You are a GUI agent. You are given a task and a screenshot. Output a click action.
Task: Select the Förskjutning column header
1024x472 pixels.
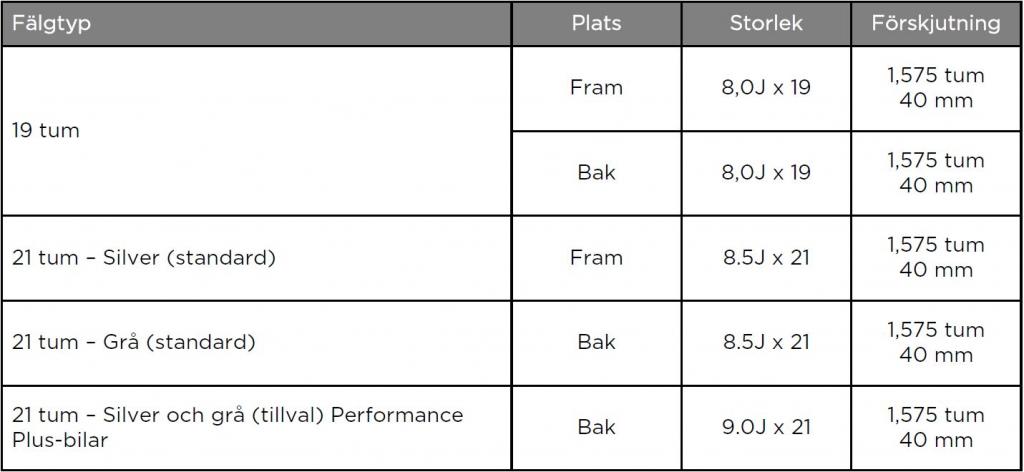(x=936, y=24)
